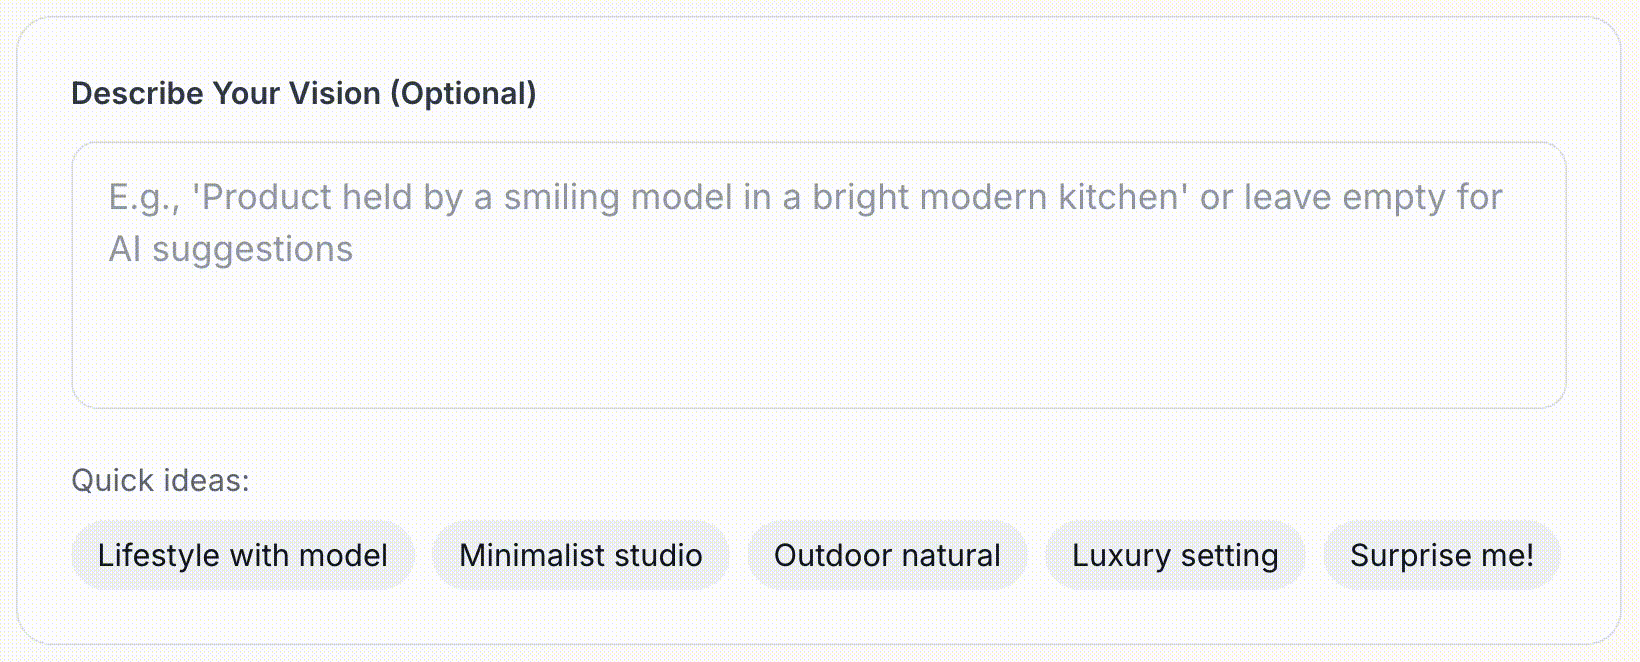Insert the 'Outdoor natural' prompt idea

887,555
